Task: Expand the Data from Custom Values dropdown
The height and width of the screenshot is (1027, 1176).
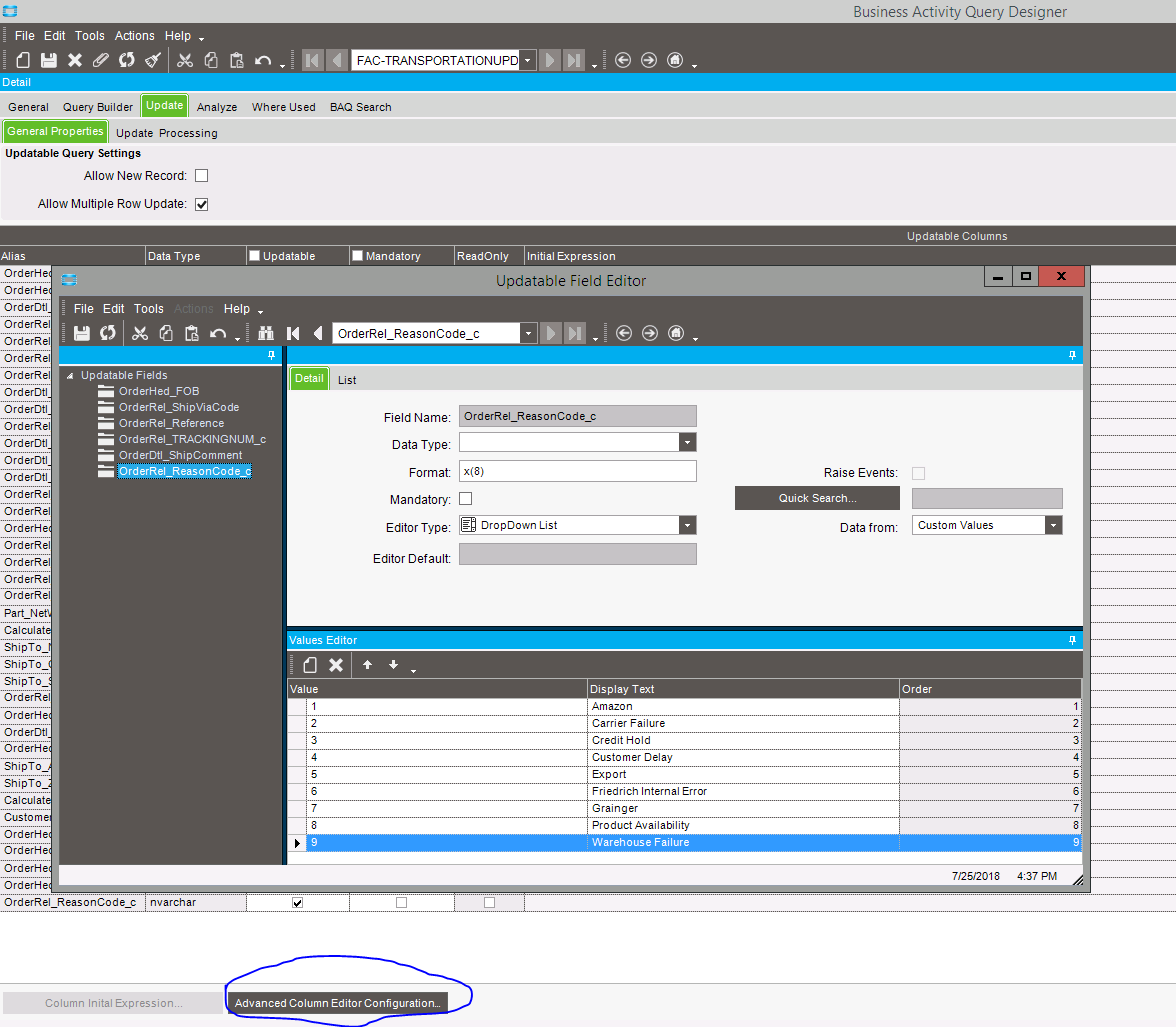Action: point(1053,525)
